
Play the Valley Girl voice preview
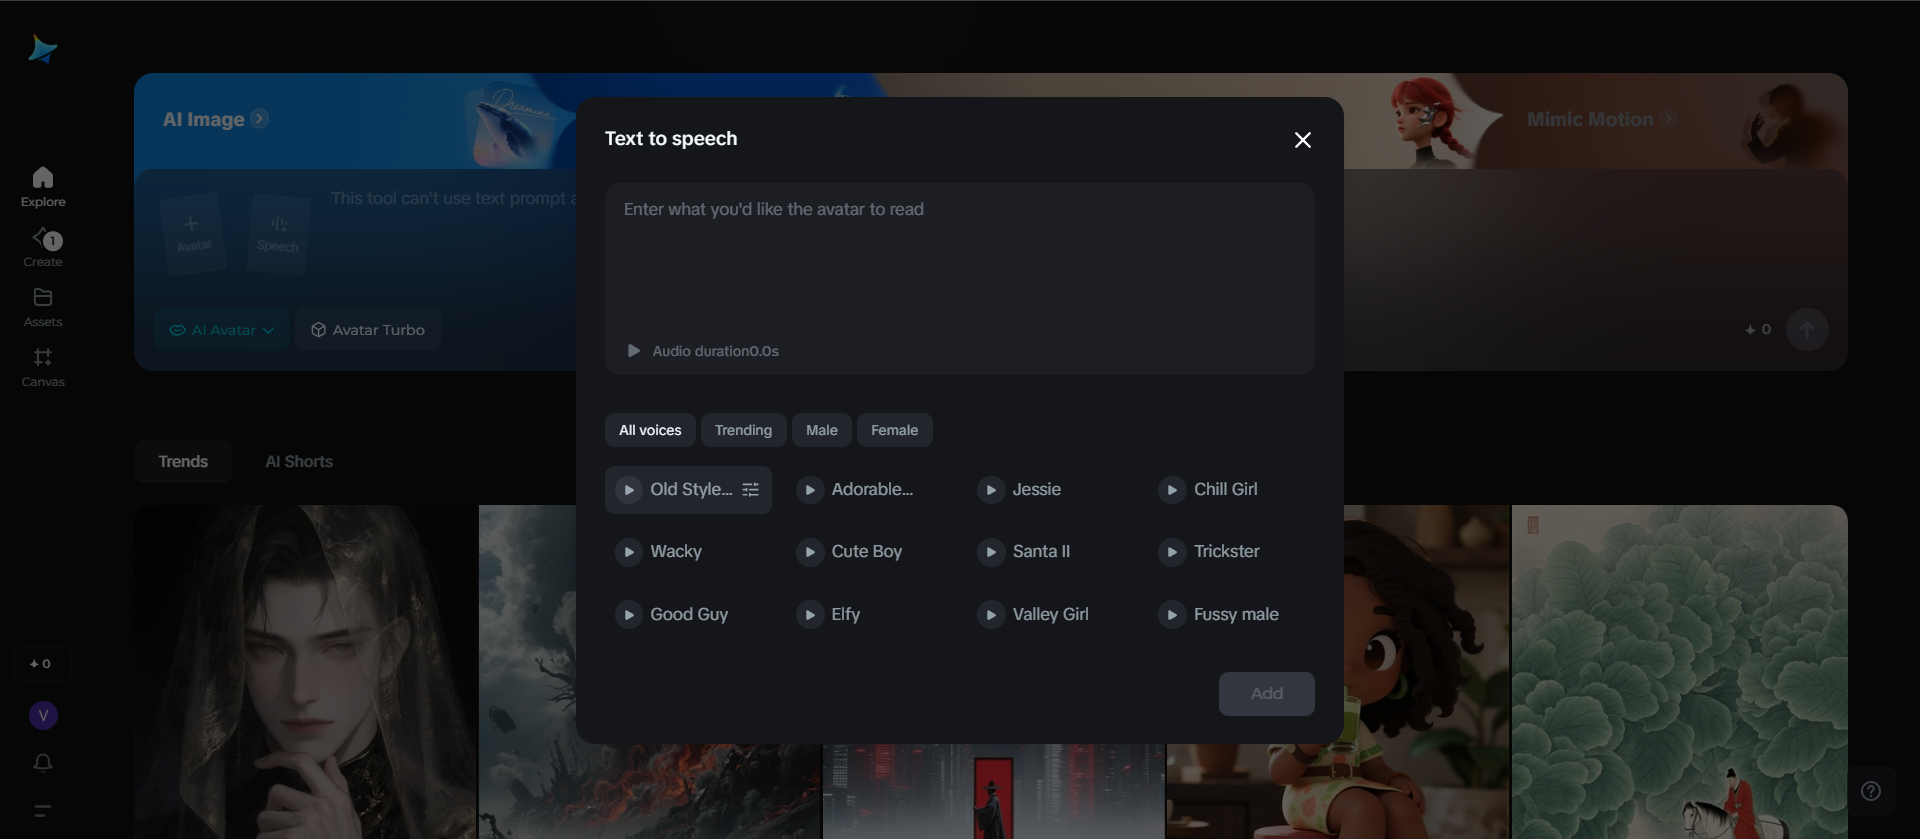[991, 615]
